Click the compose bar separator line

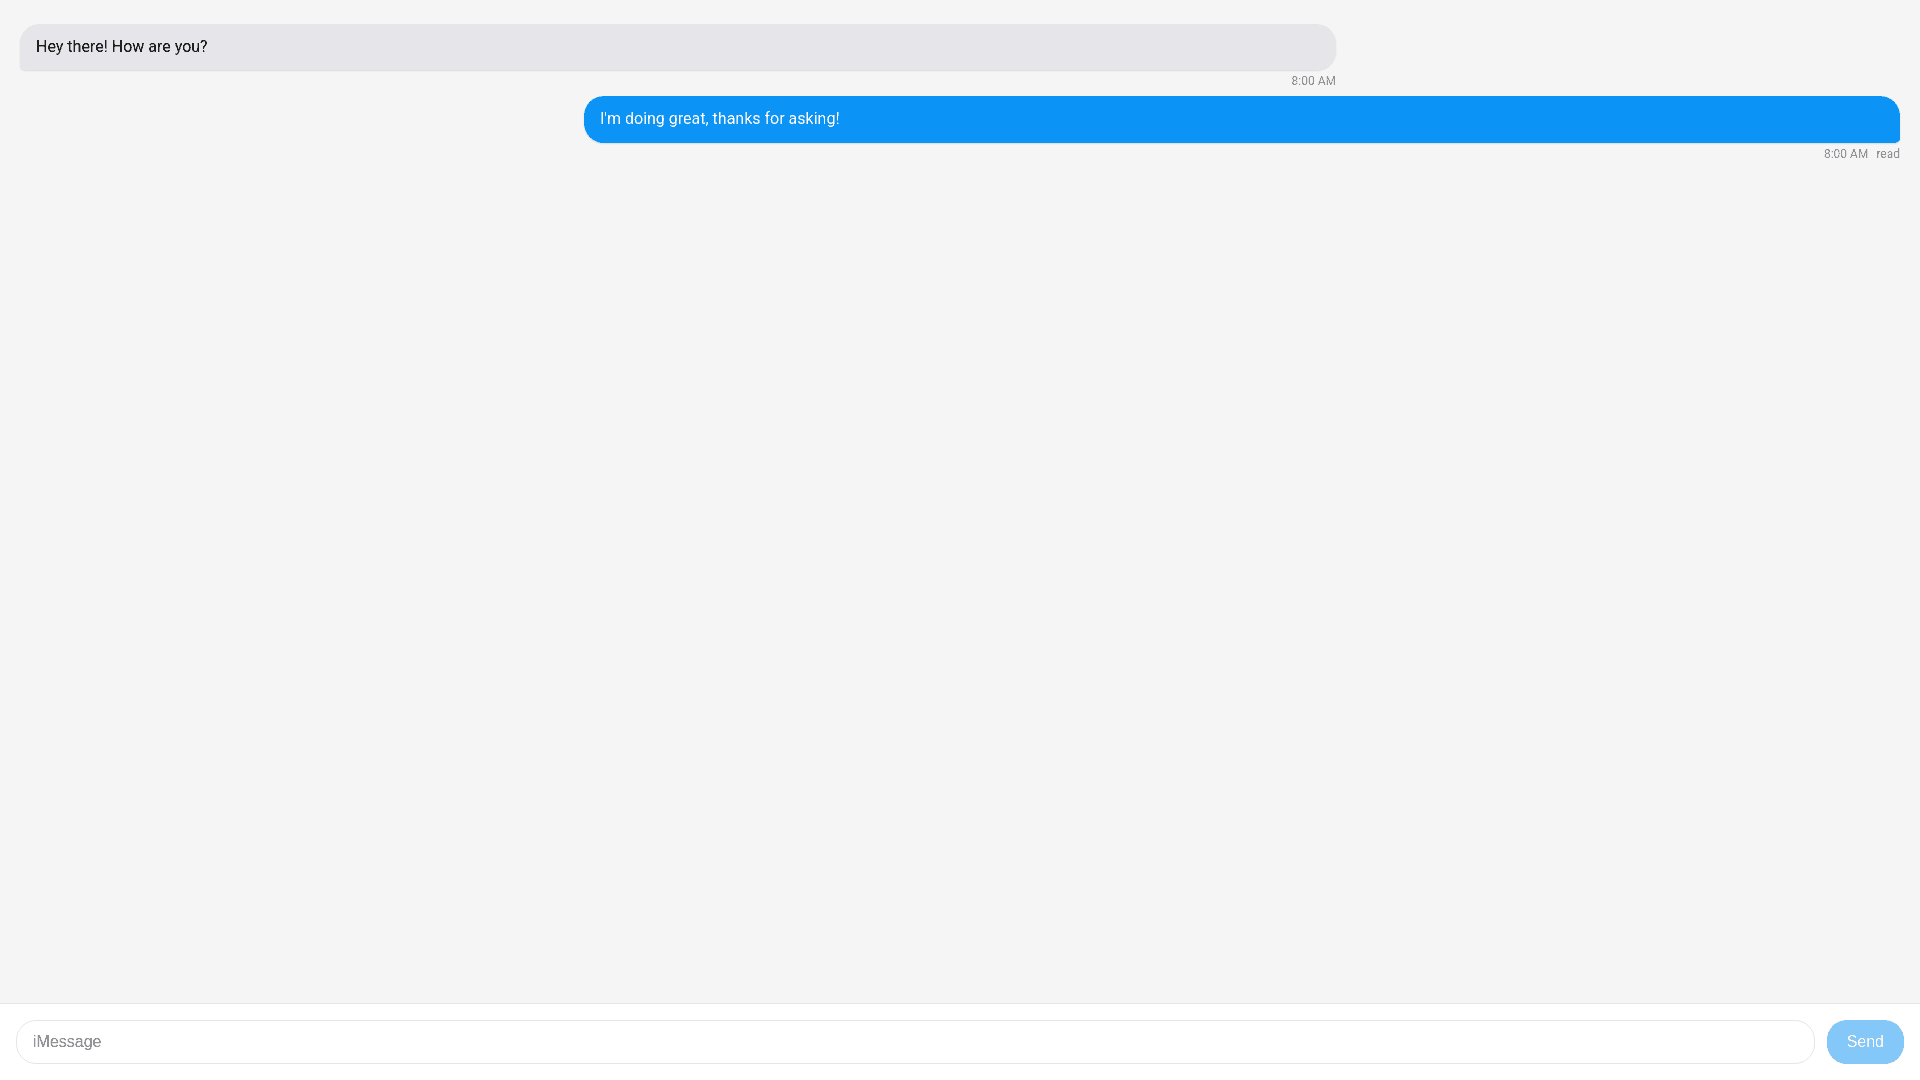click(x=960, y=1005)
